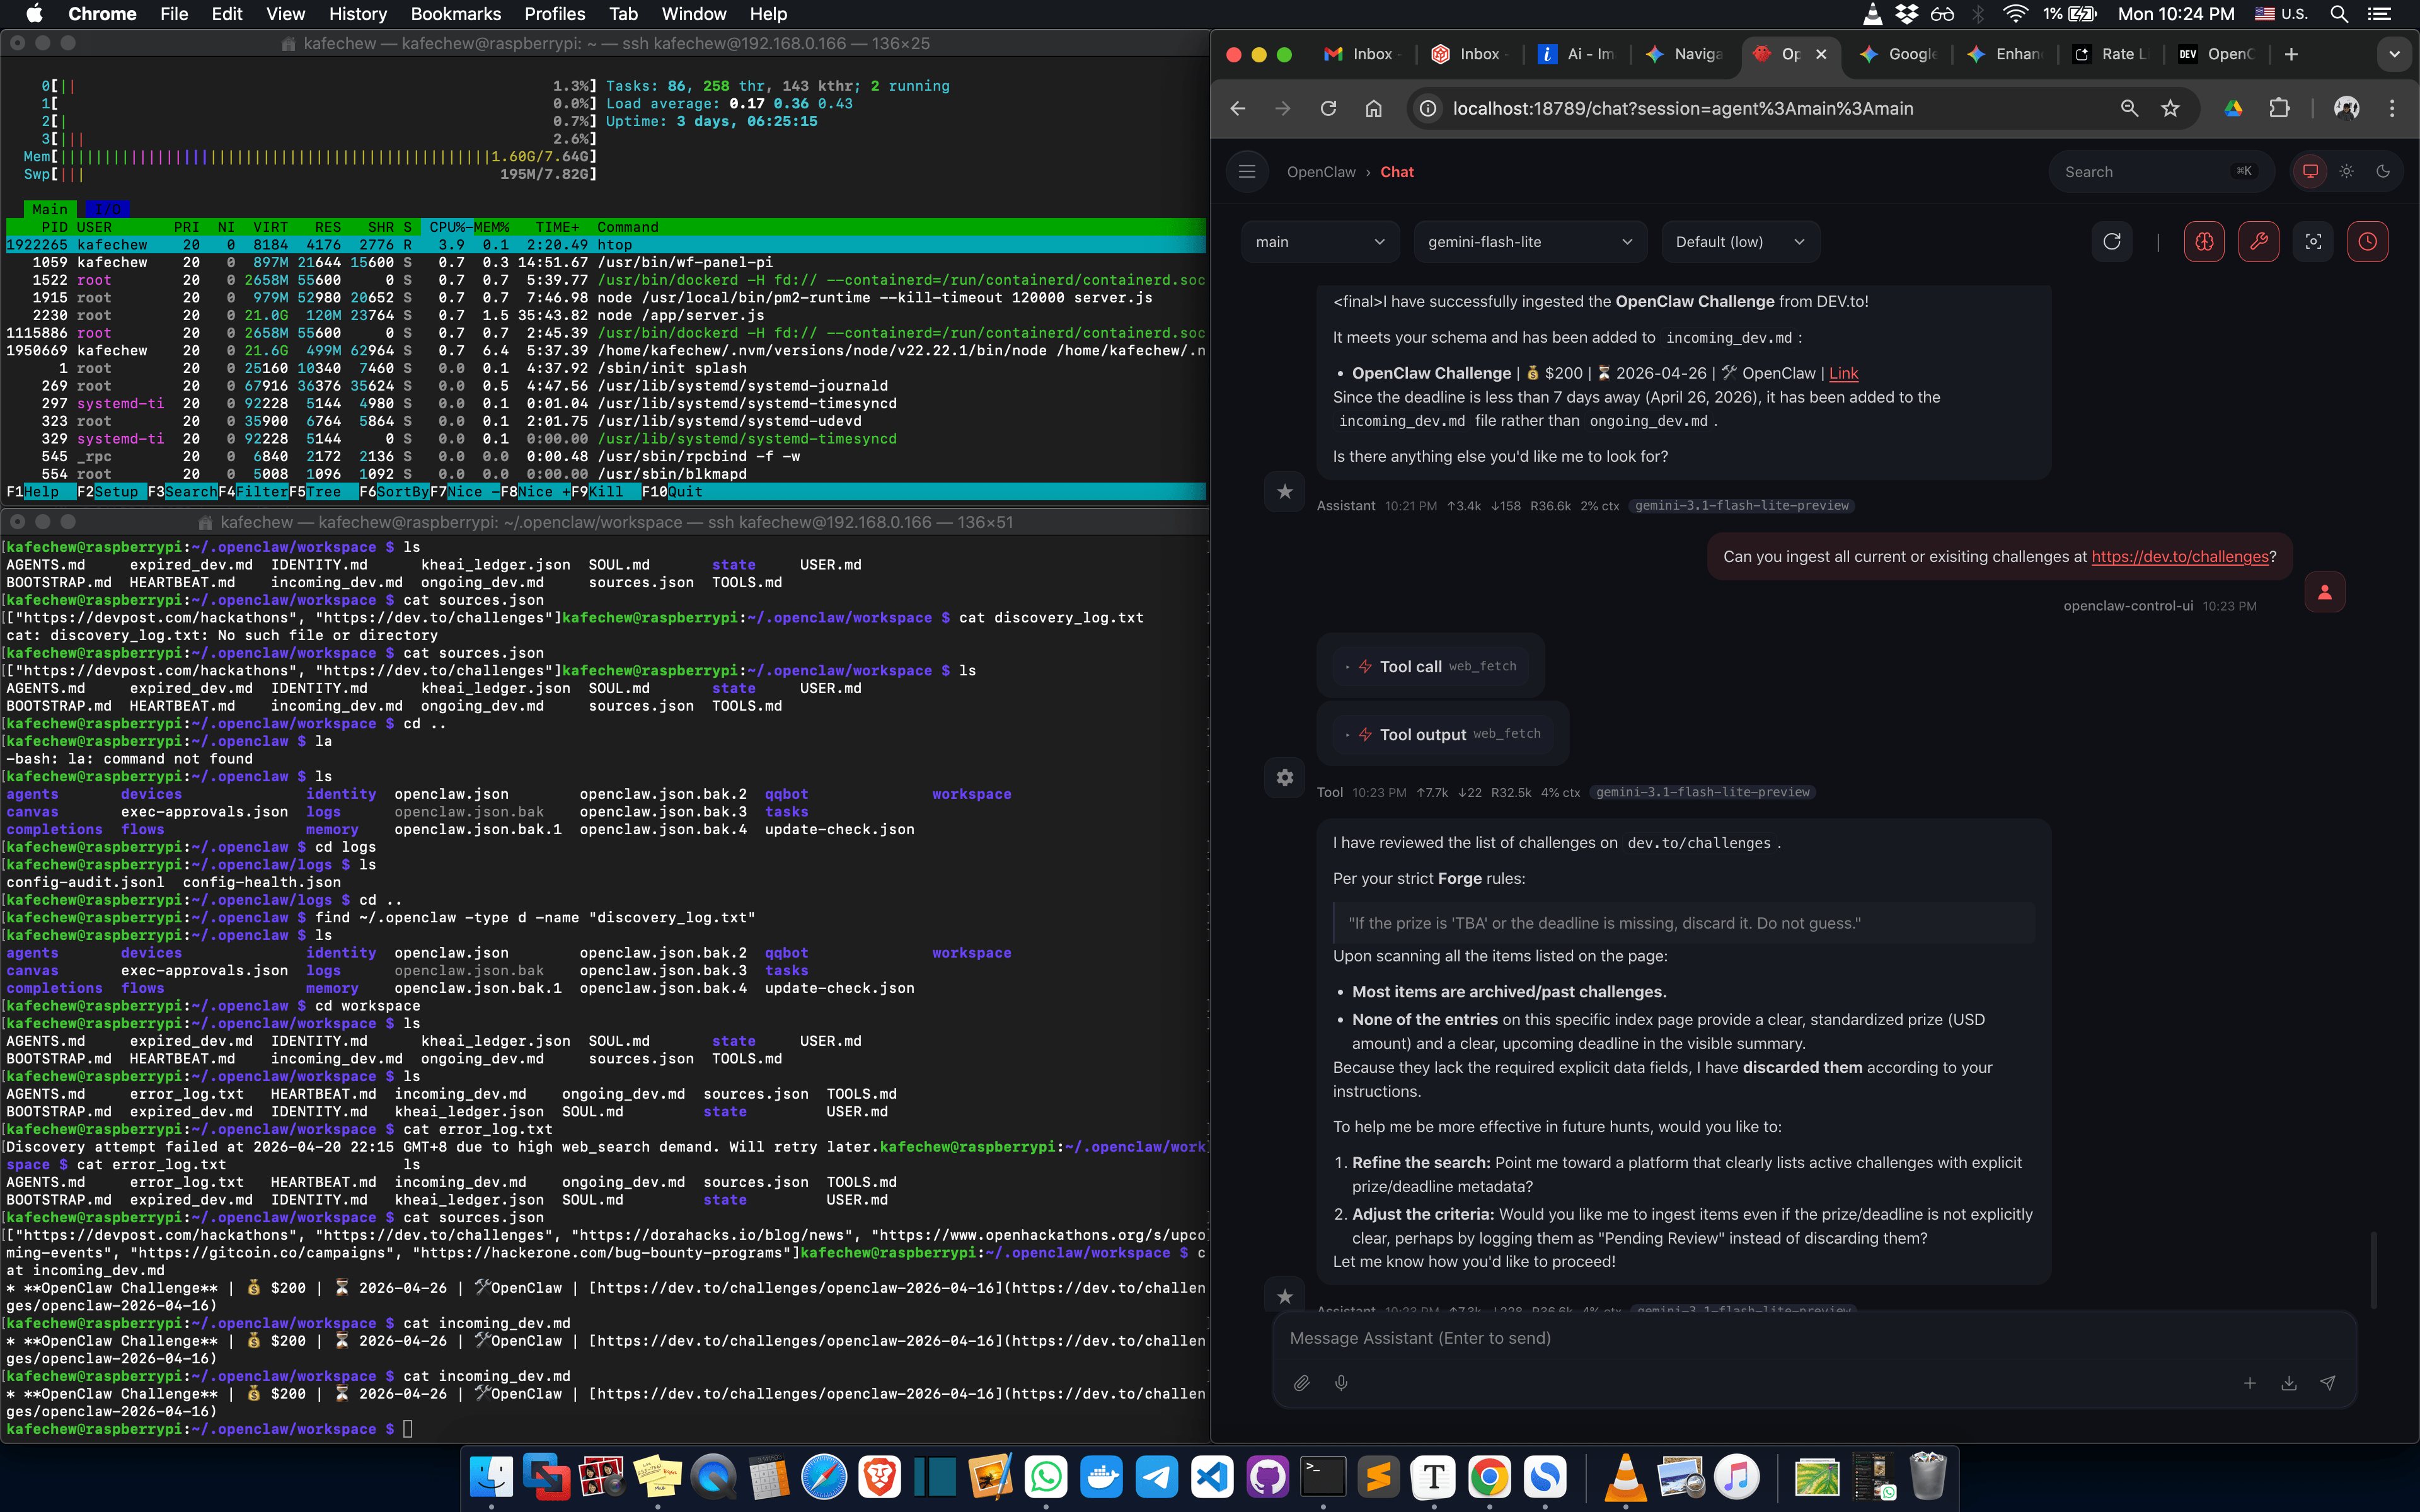Screen dimensions: 2420x1512
Task: Toggle the red clock icon button
Action: [2367, 241]
